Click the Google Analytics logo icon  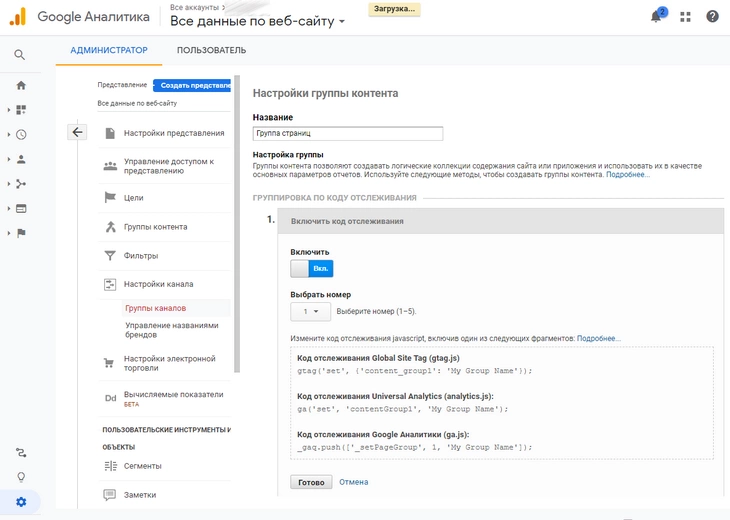click(x=18, y=17)
